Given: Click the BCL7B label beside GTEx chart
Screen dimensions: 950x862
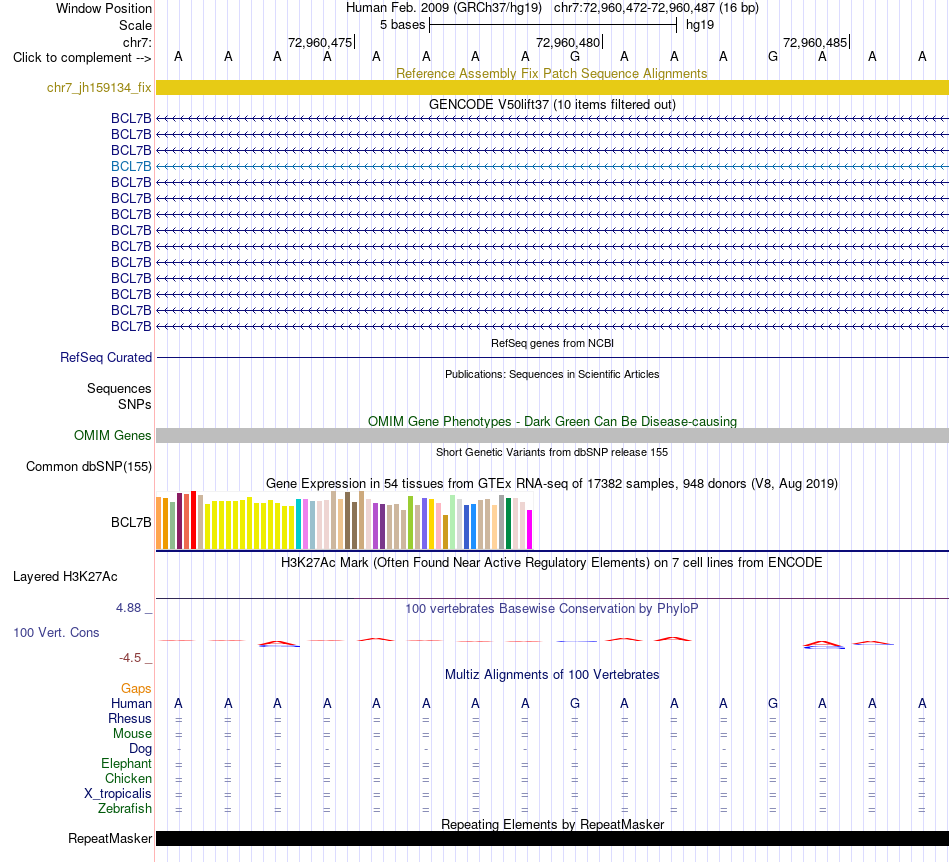Looking at the screenshot, I should [131, 522].
